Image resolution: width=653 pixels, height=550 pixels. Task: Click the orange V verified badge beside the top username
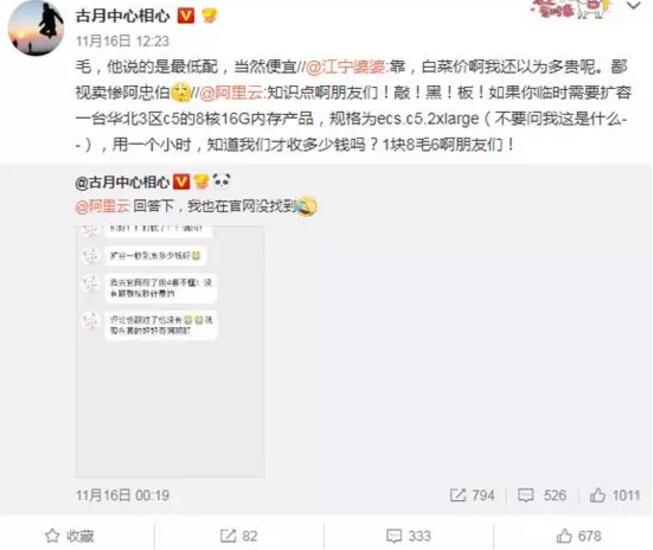click(x=186, y=16)
